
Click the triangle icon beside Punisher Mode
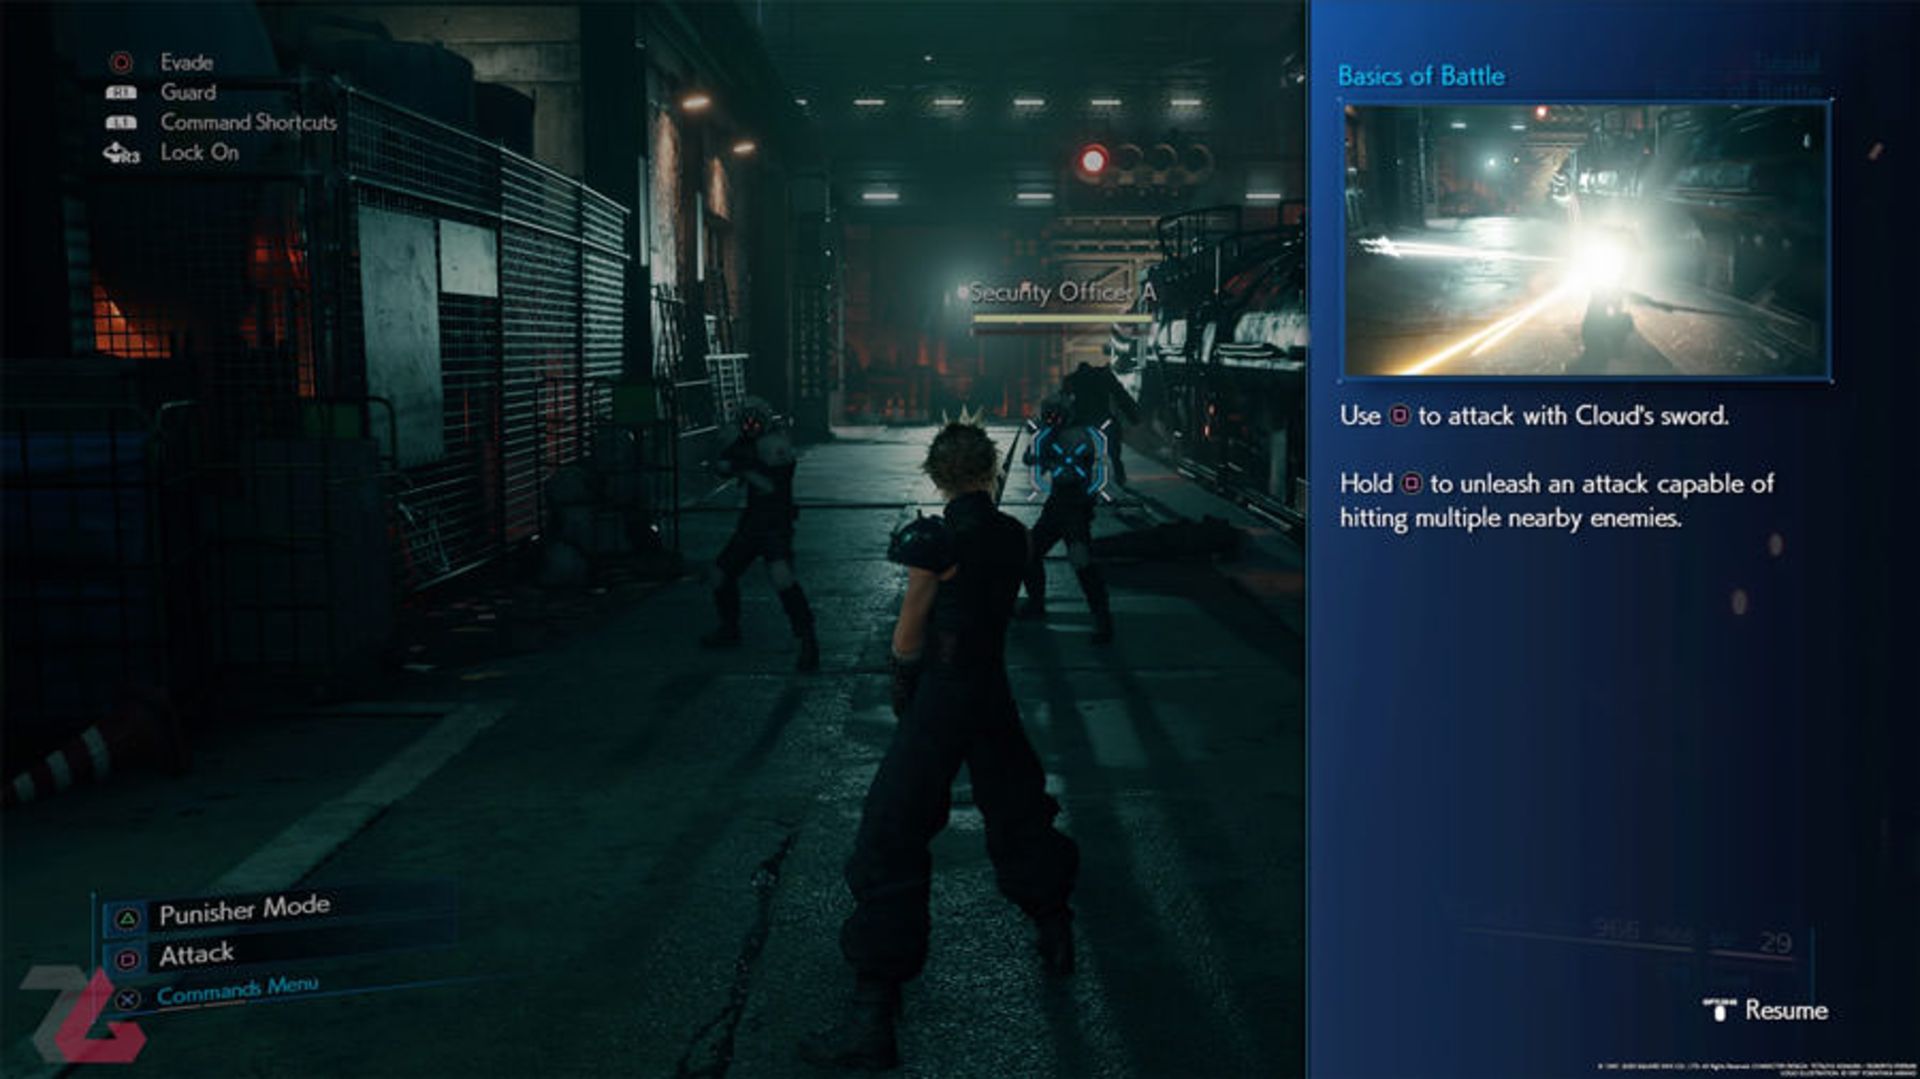[127, 918]
